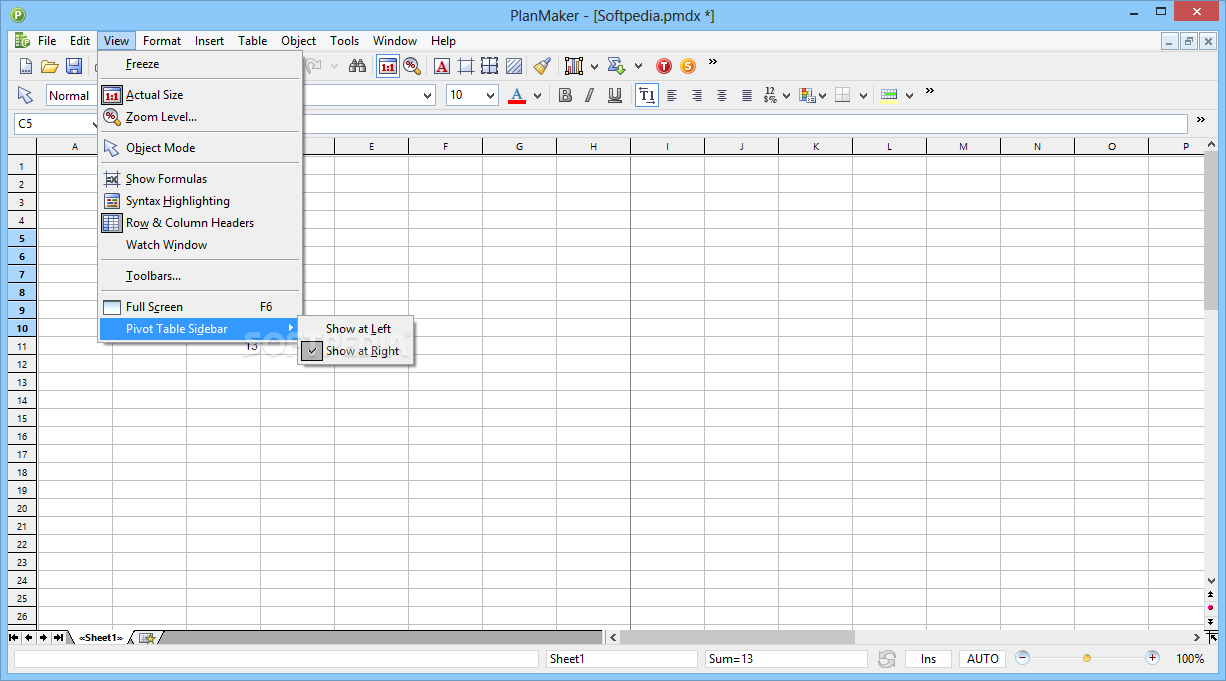
Task: Expand the number format dropdown arrow
Action: click(787, 96)
